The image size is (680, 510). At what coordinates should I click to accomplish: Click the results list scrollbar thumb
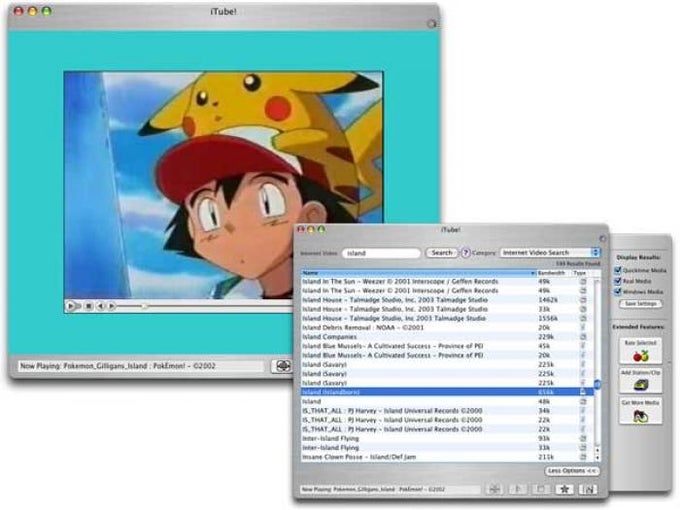coord(597,384)
